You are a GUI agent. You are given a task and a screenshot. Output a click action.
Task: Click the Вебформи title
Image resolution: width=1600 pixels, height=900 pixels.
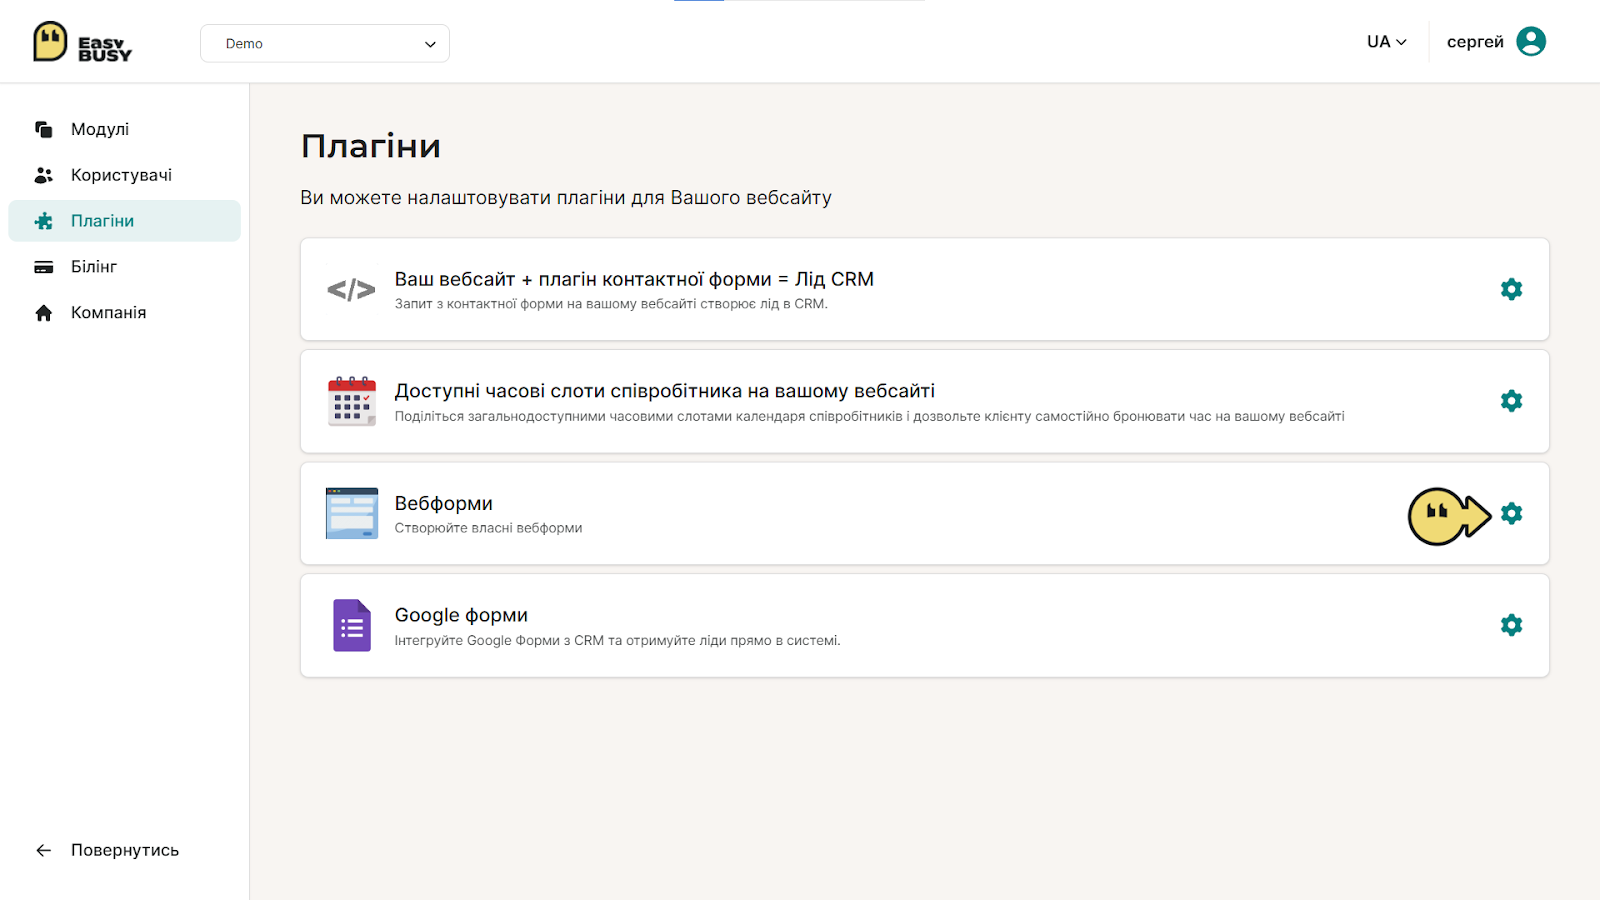(443, 503)
